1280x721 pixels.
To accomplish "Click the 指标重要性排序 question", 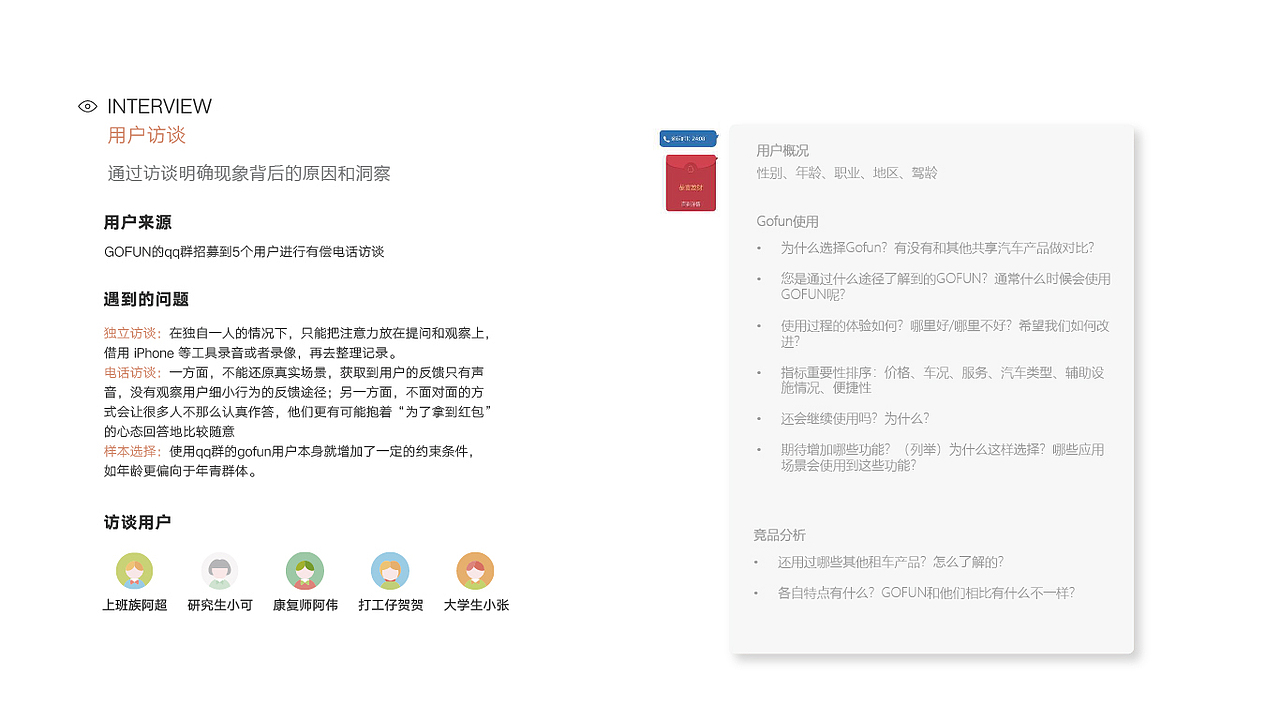I will (x=943, y=380).
